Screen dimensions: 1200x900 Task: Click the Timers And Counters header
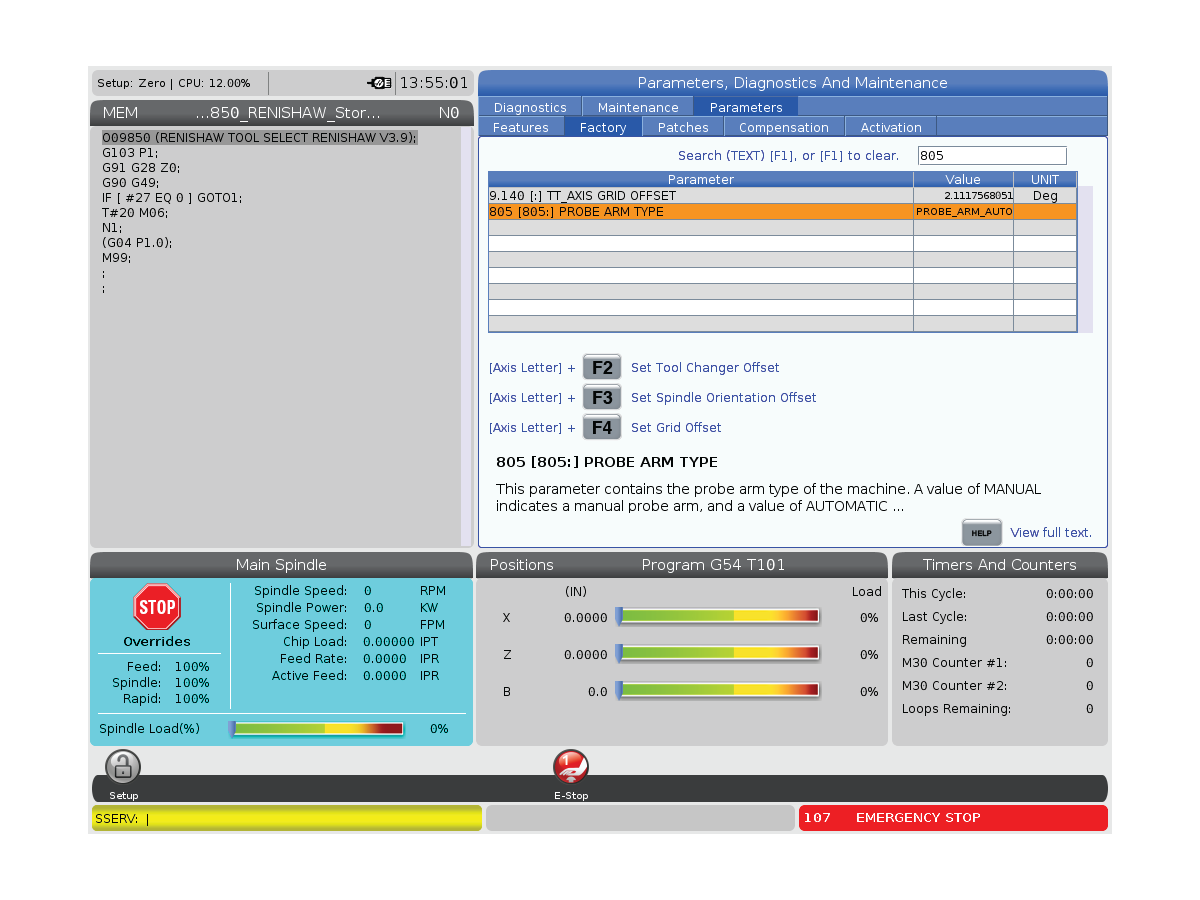tap(999, 565)
